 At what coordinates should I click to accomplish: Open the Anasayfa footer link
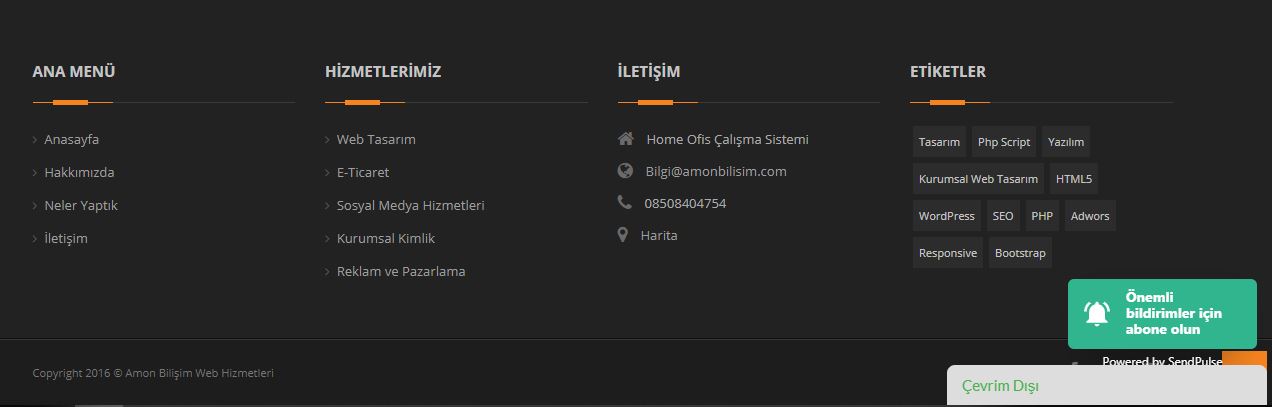(71, 140)
